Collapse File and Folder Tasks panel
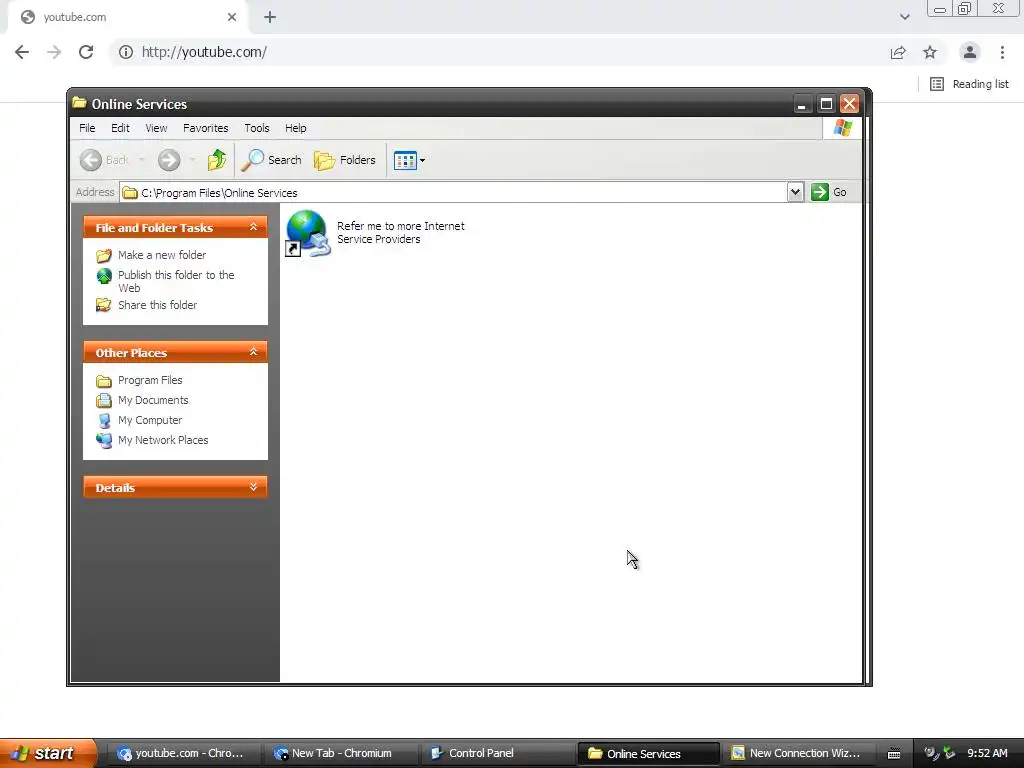 tap(253, 227)
